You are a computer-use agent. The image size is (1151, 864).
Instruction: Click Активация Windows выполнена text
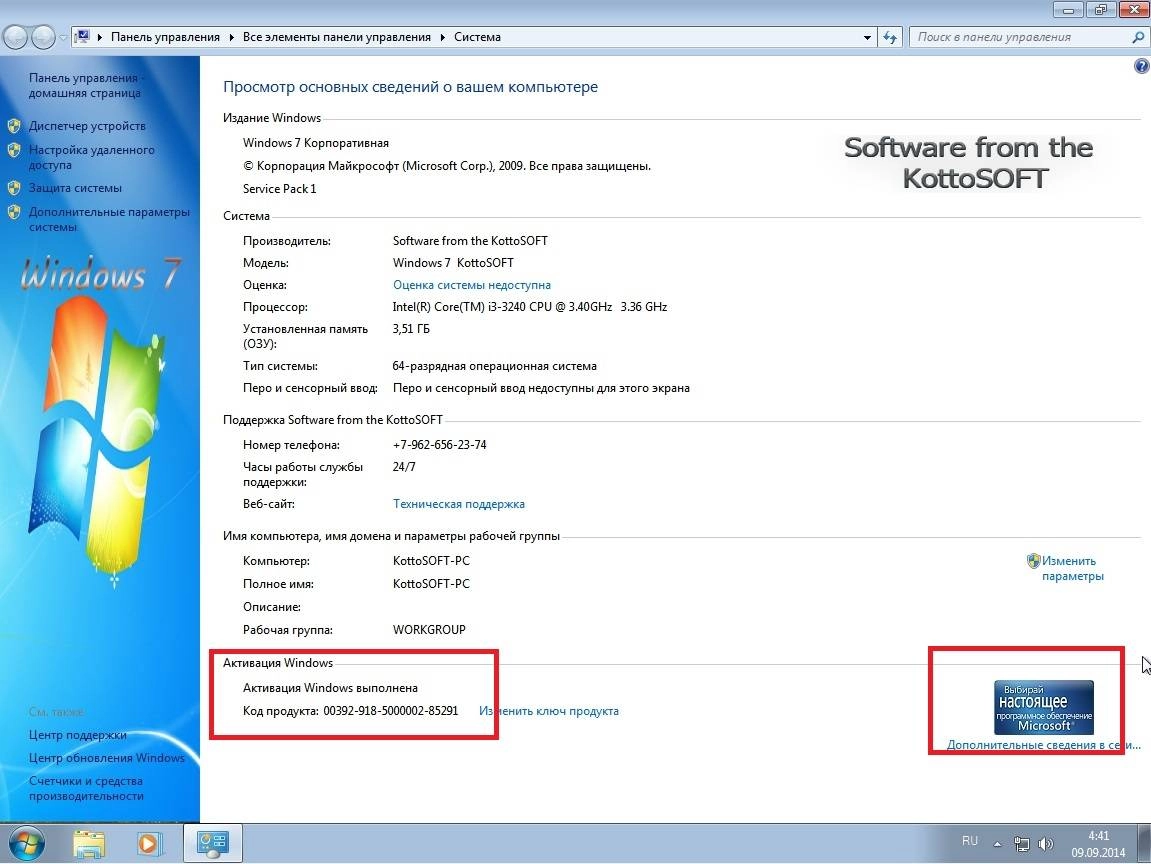click(330, 688)
